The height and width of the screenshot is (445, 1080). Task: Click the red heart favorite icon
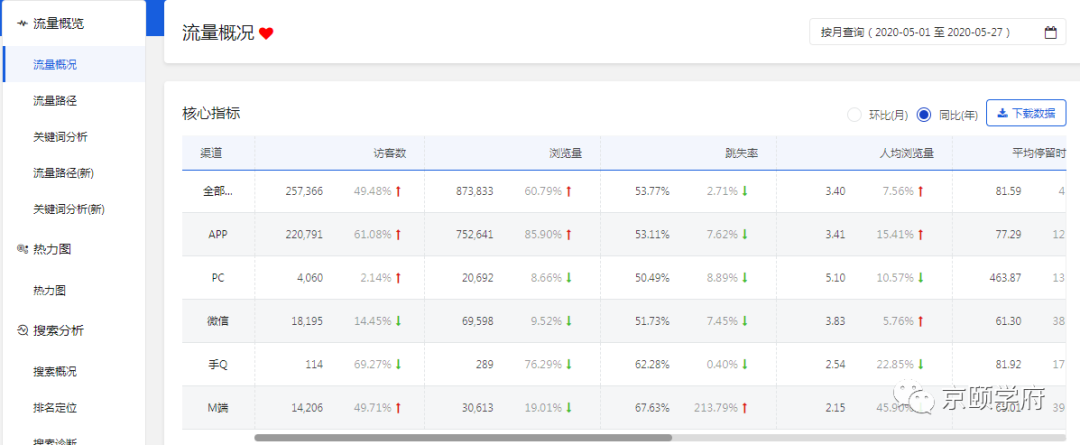(x=266, y=33)
